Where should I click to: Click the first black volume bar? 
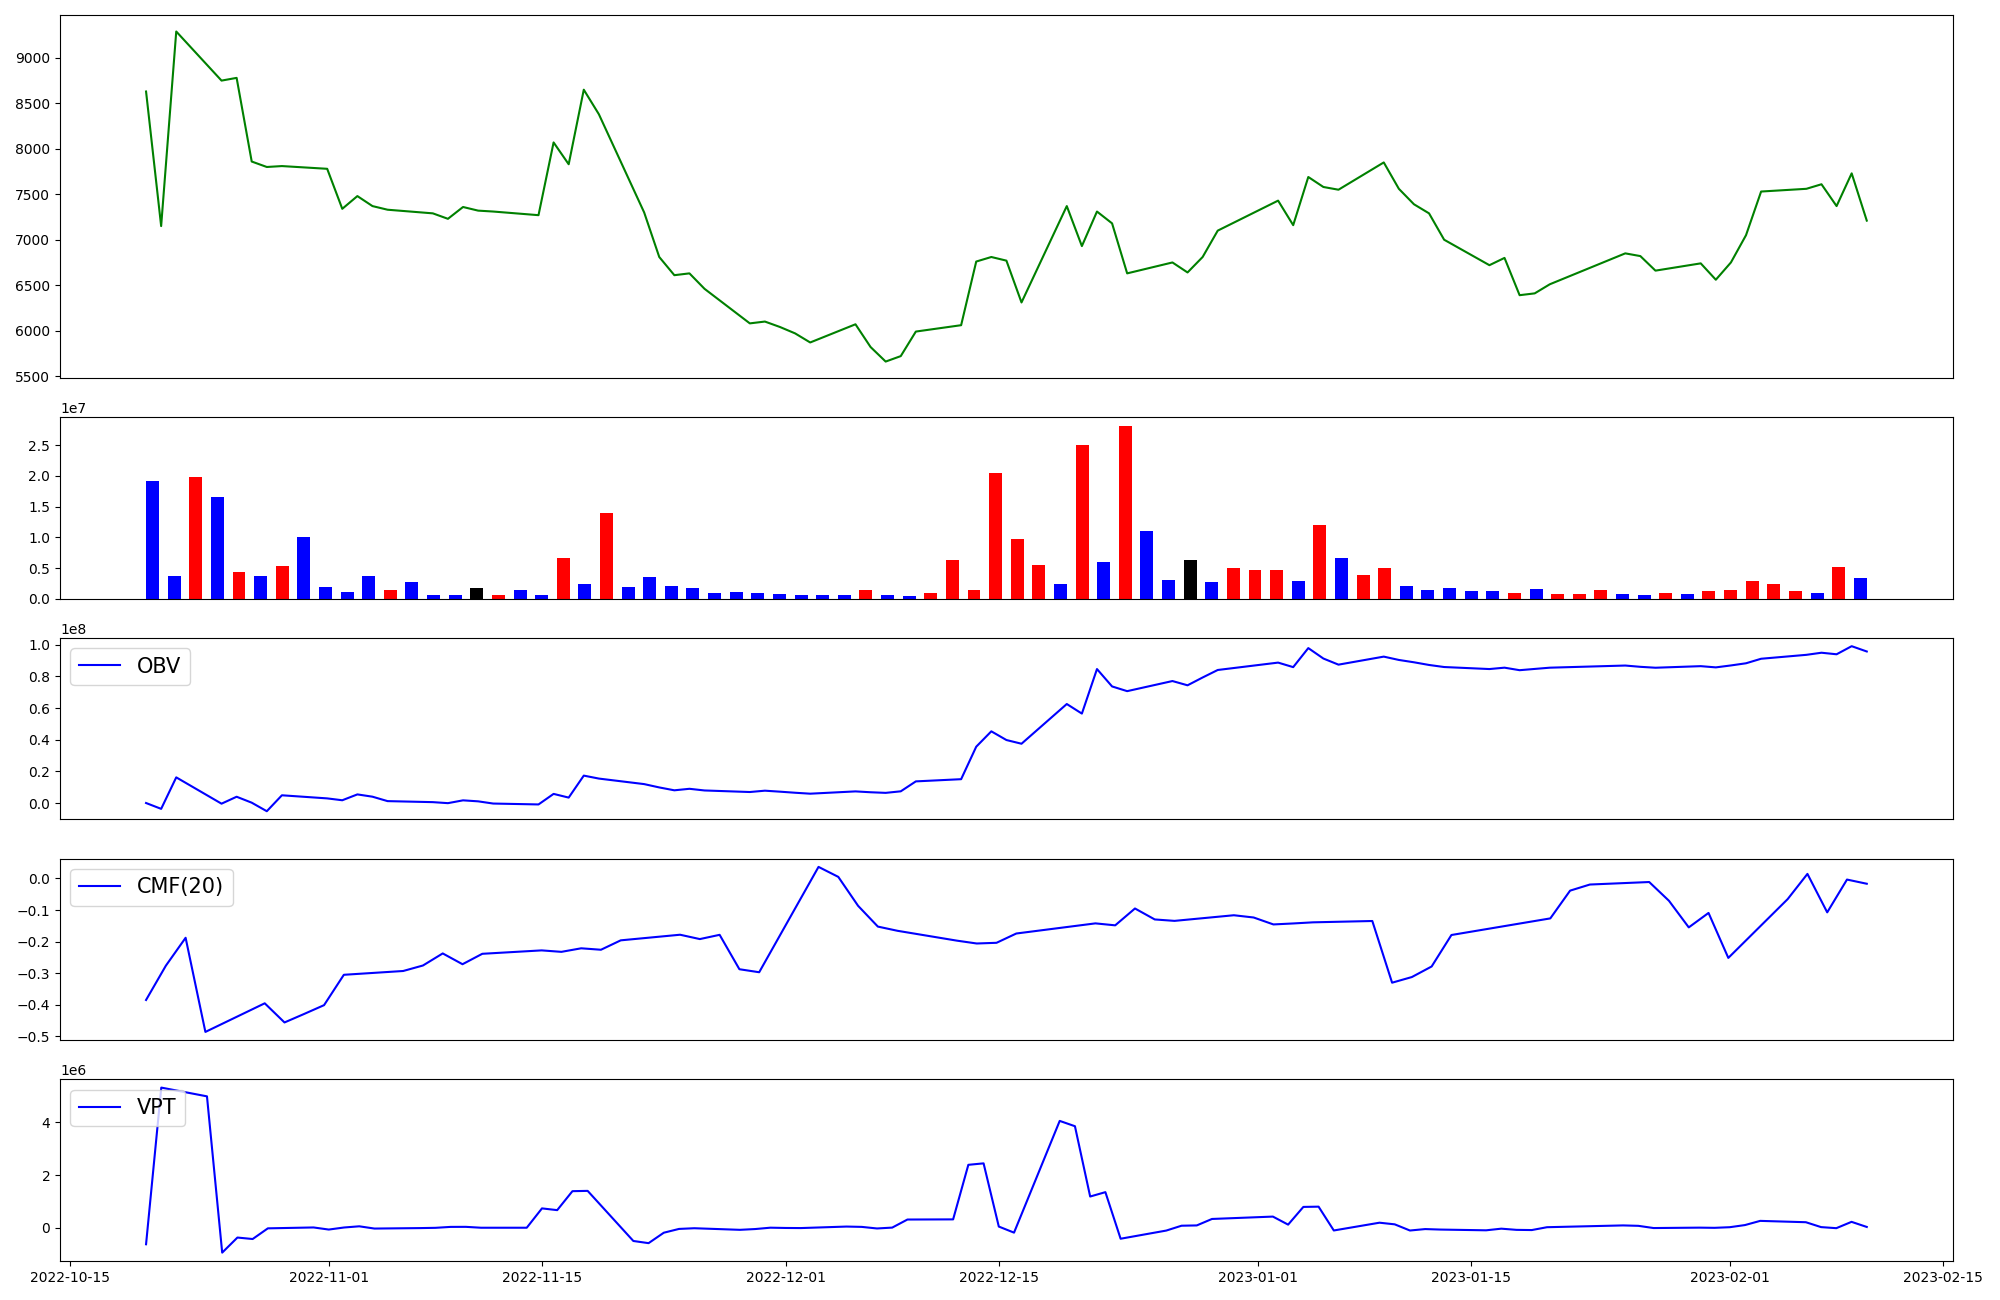tap(476, 593)
